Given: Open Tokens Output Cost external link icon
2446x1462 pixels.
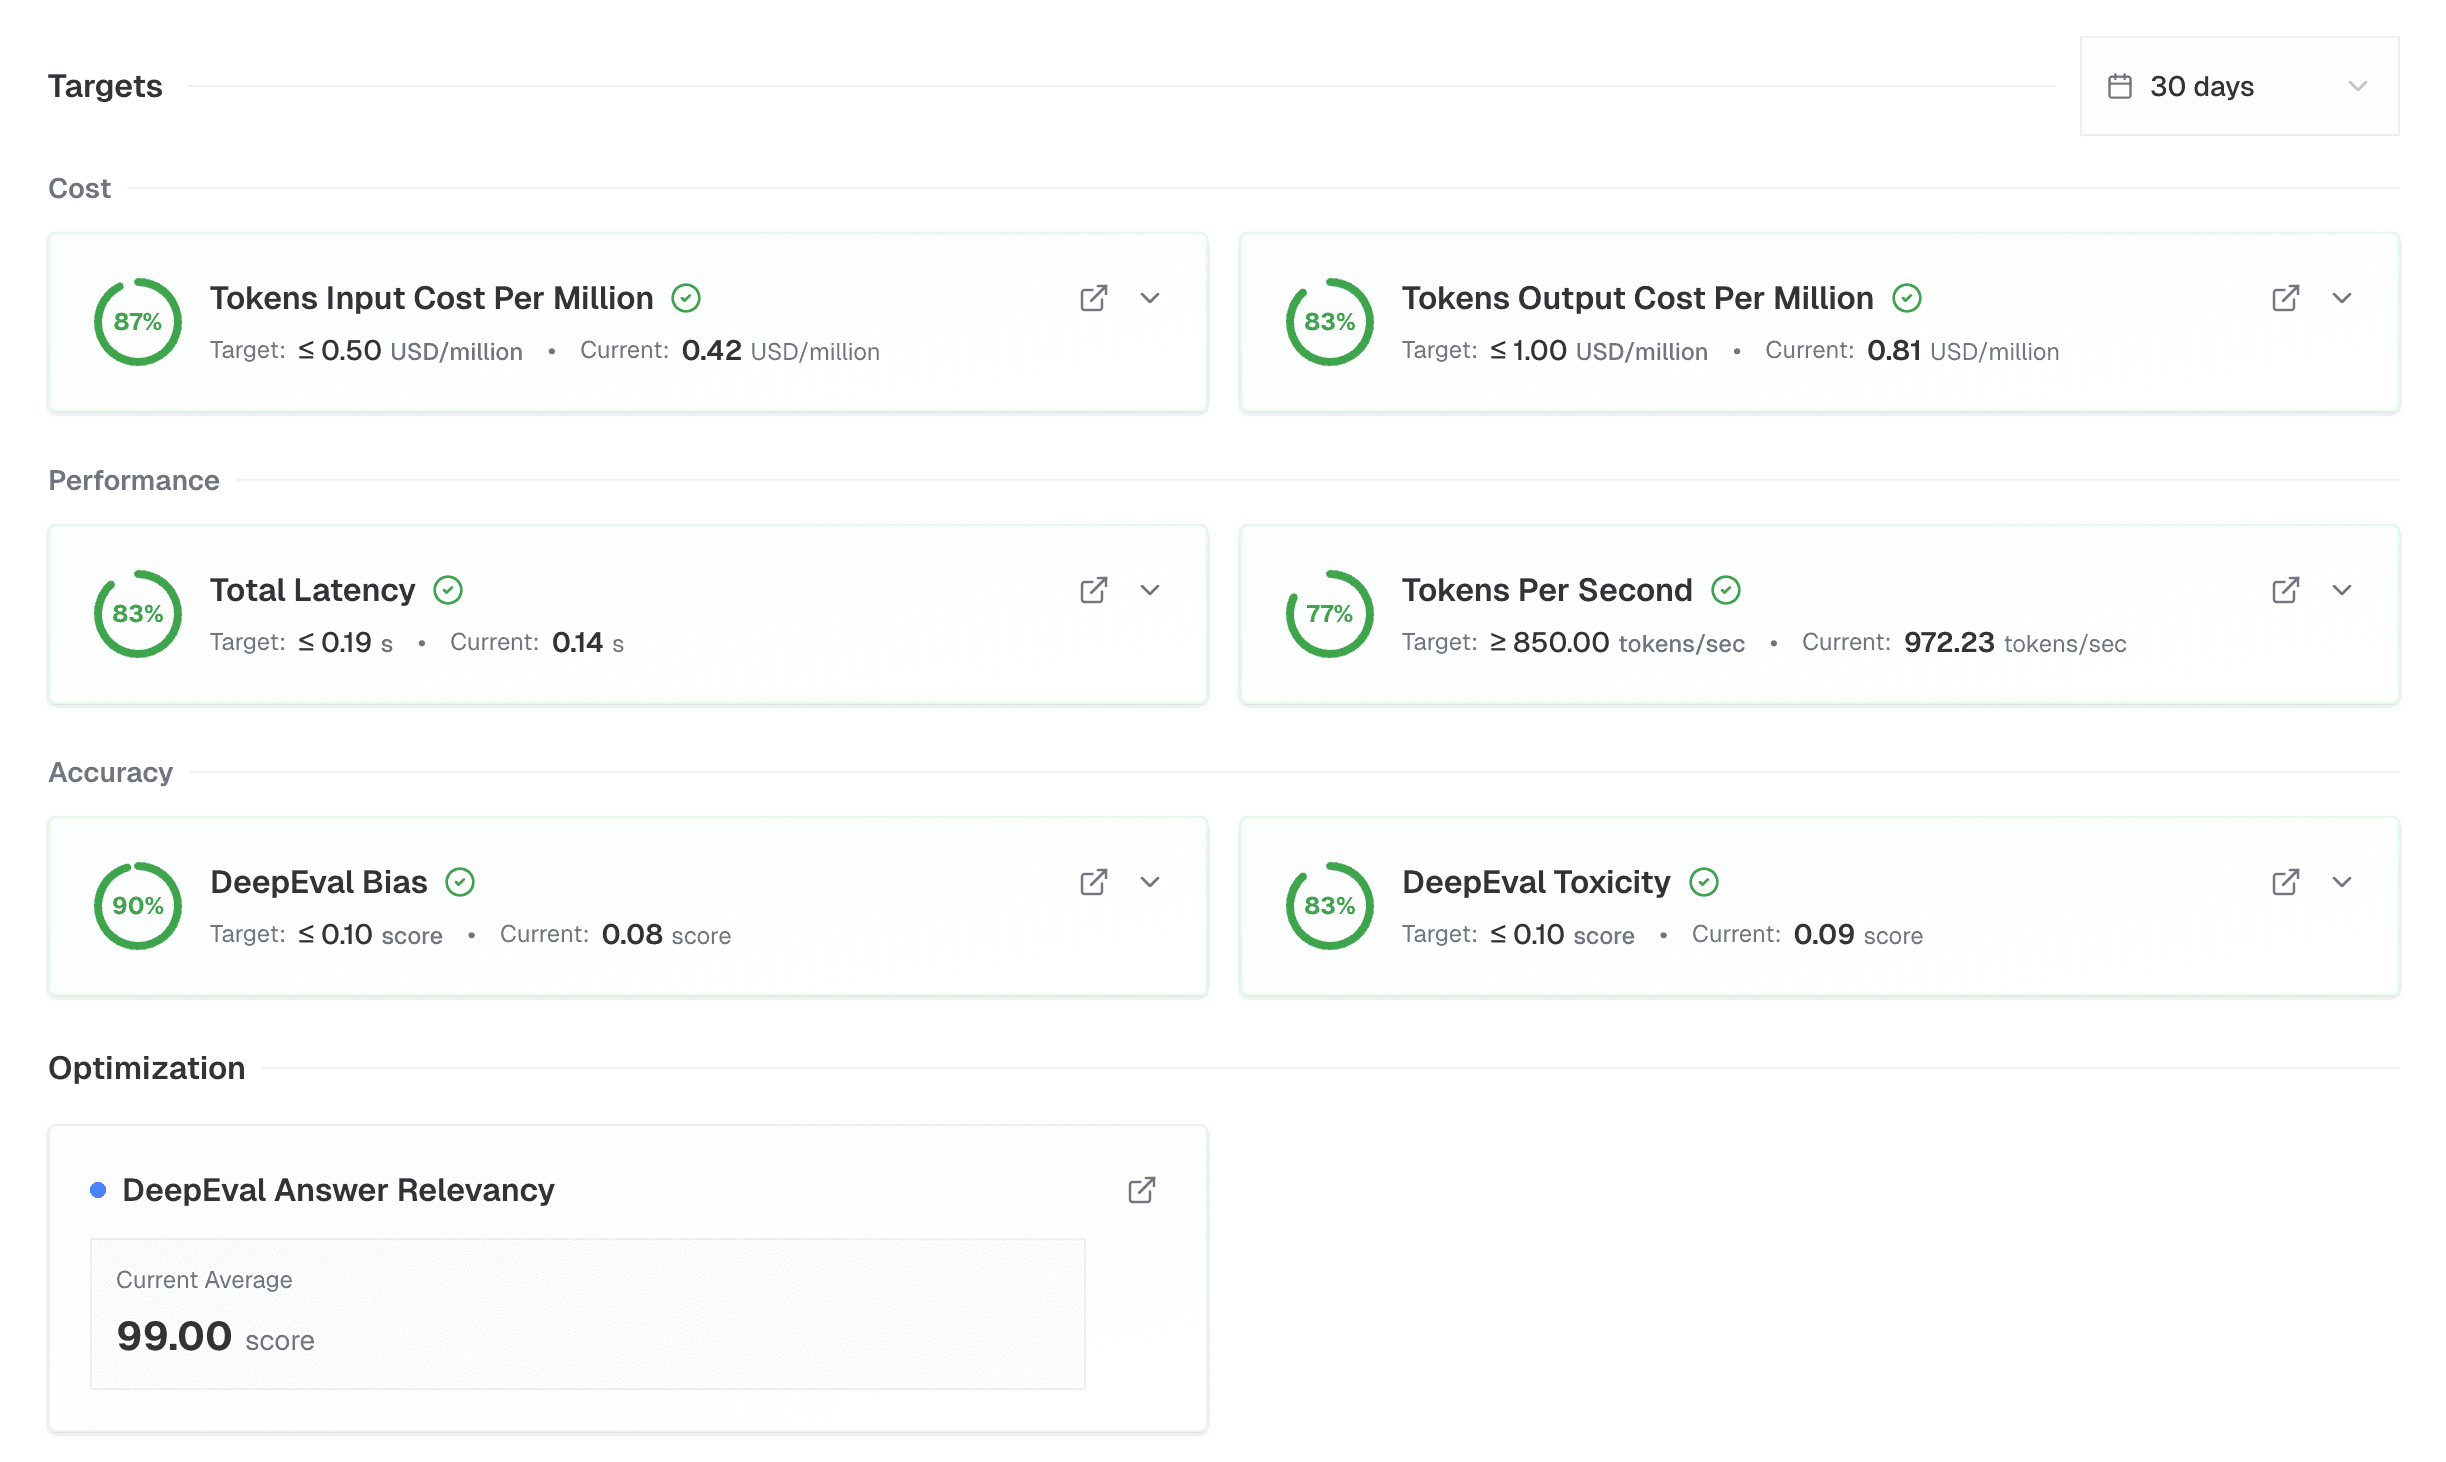Looking at the screenshot, I should point(2285,298).
